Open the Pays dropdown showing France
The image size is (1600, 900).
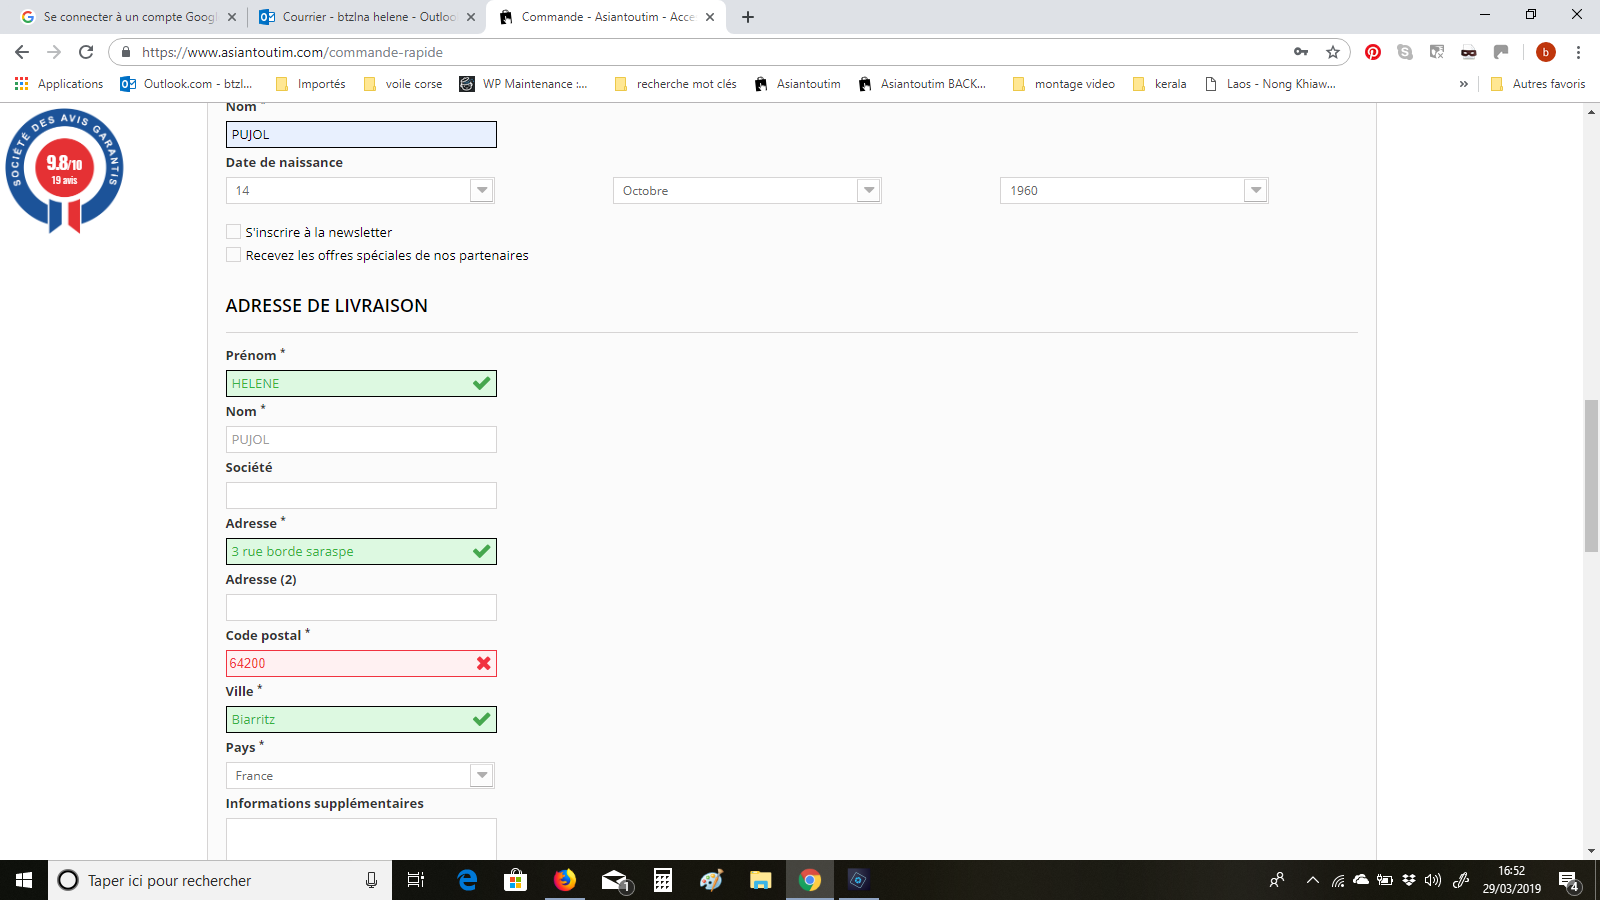click(x=361, y=775)
